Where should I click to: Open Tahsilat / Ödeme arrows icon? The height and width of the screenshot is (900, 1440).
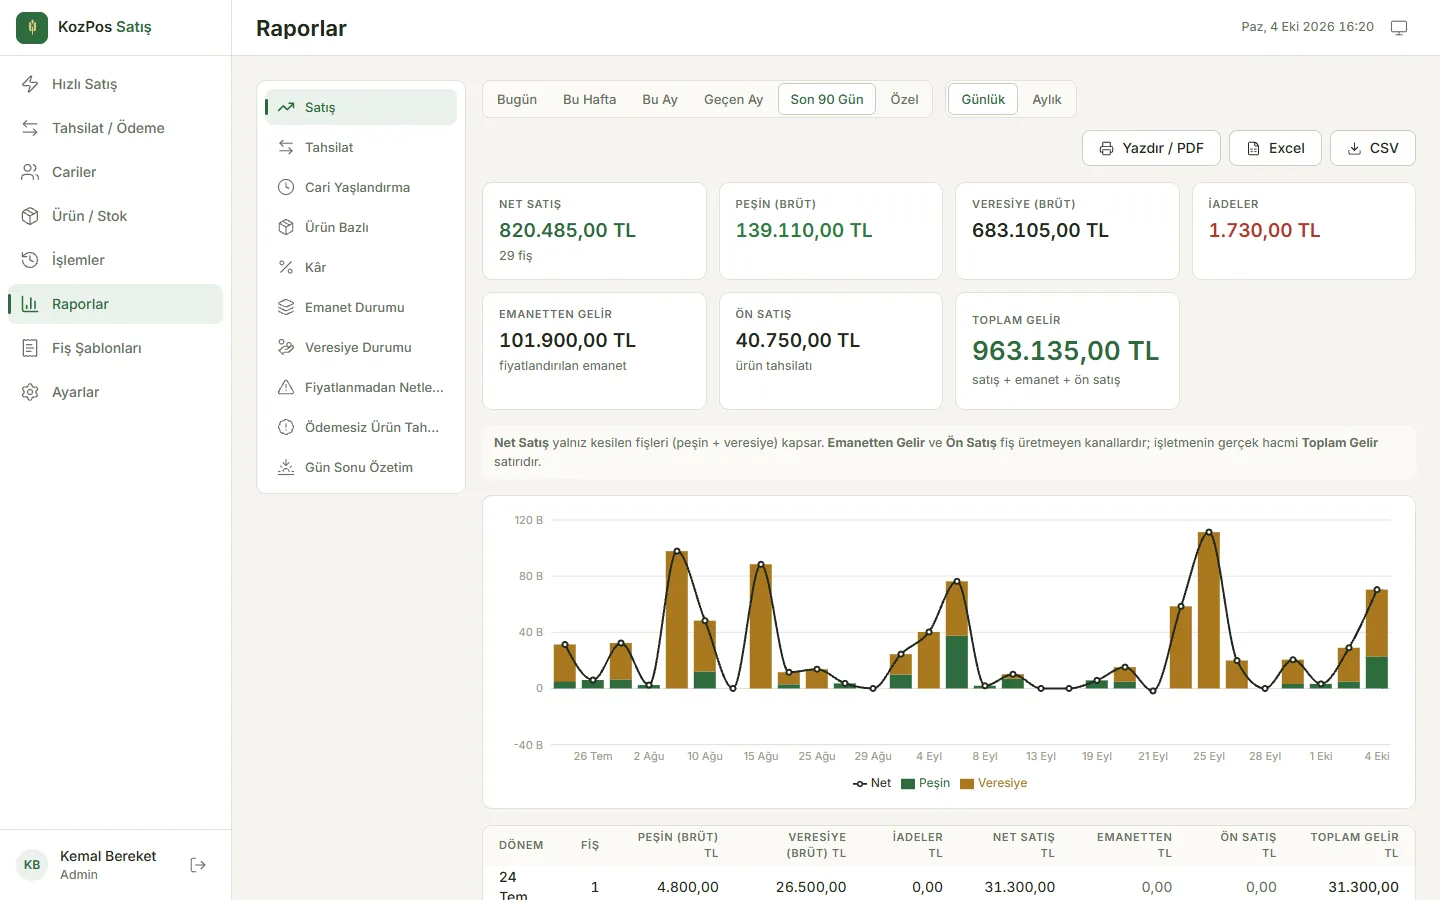(x=30, y=128)
